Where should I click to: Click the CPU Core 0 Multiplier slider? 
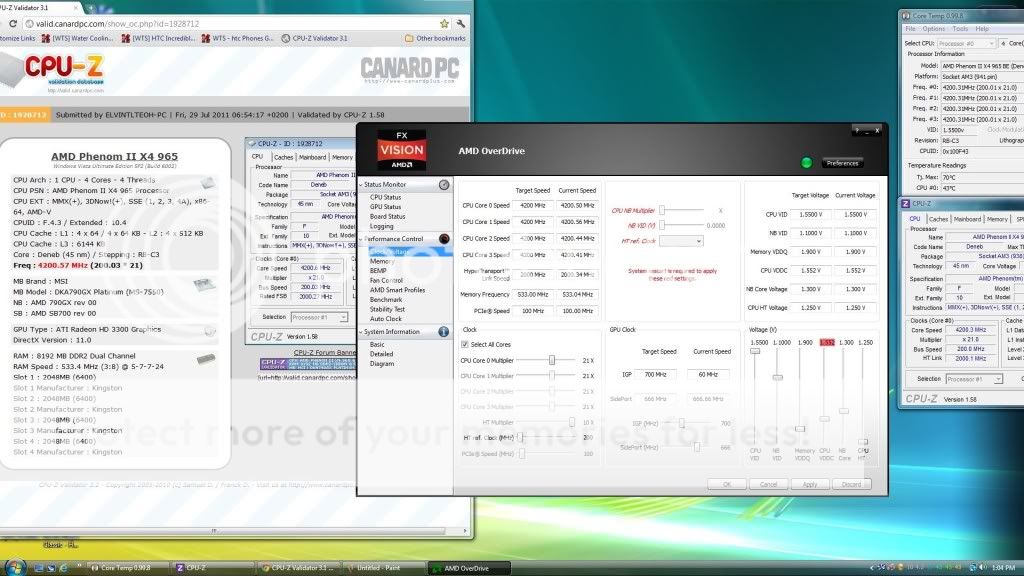[x=551, y=360]
